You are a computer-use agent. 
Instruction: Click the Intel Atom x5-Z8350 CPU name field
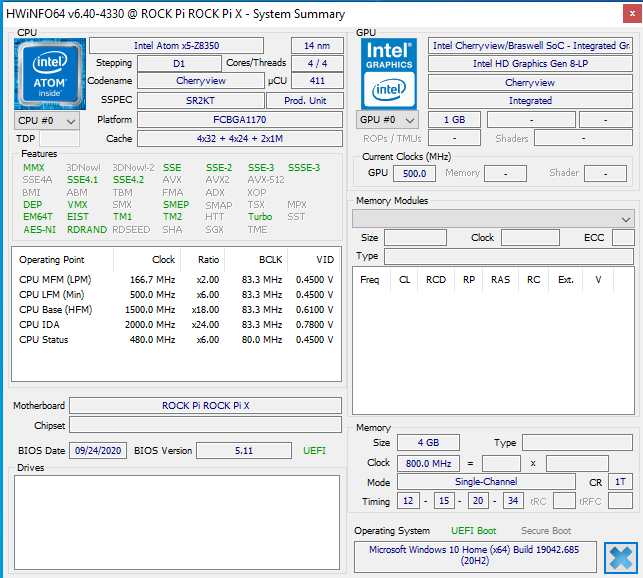176,46
